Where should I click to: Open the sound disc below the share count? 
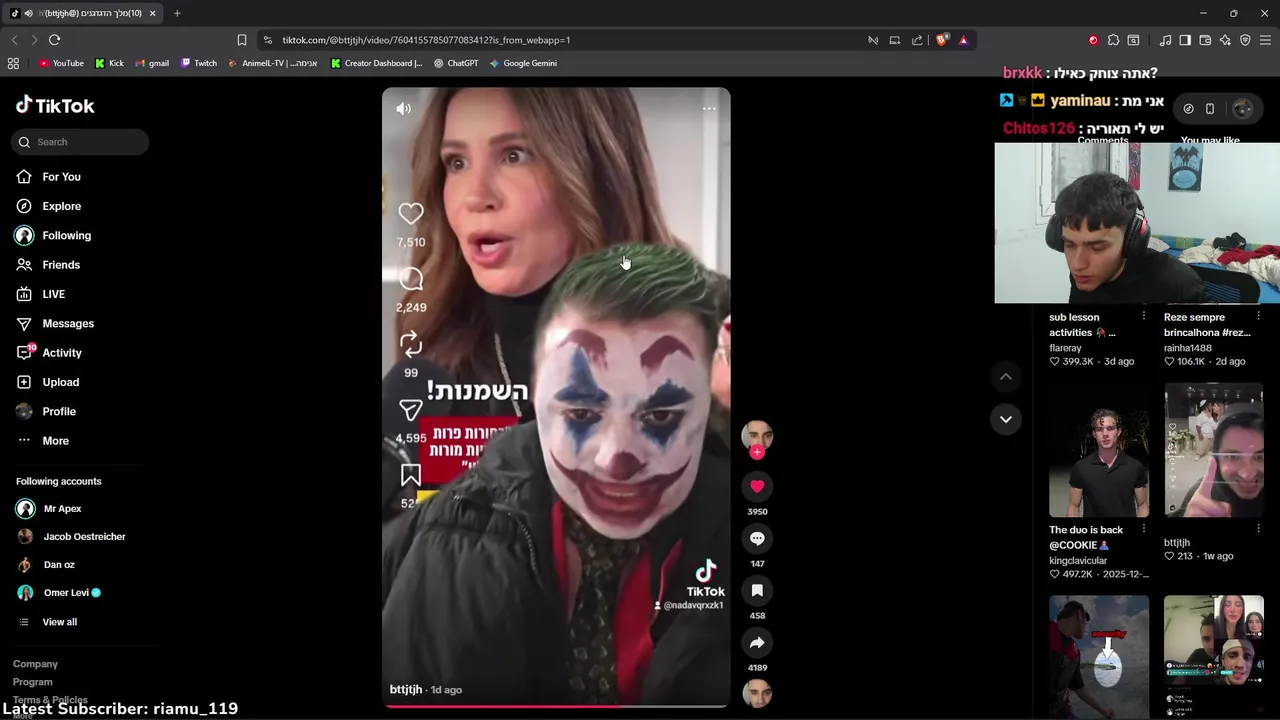coord(757,693)
